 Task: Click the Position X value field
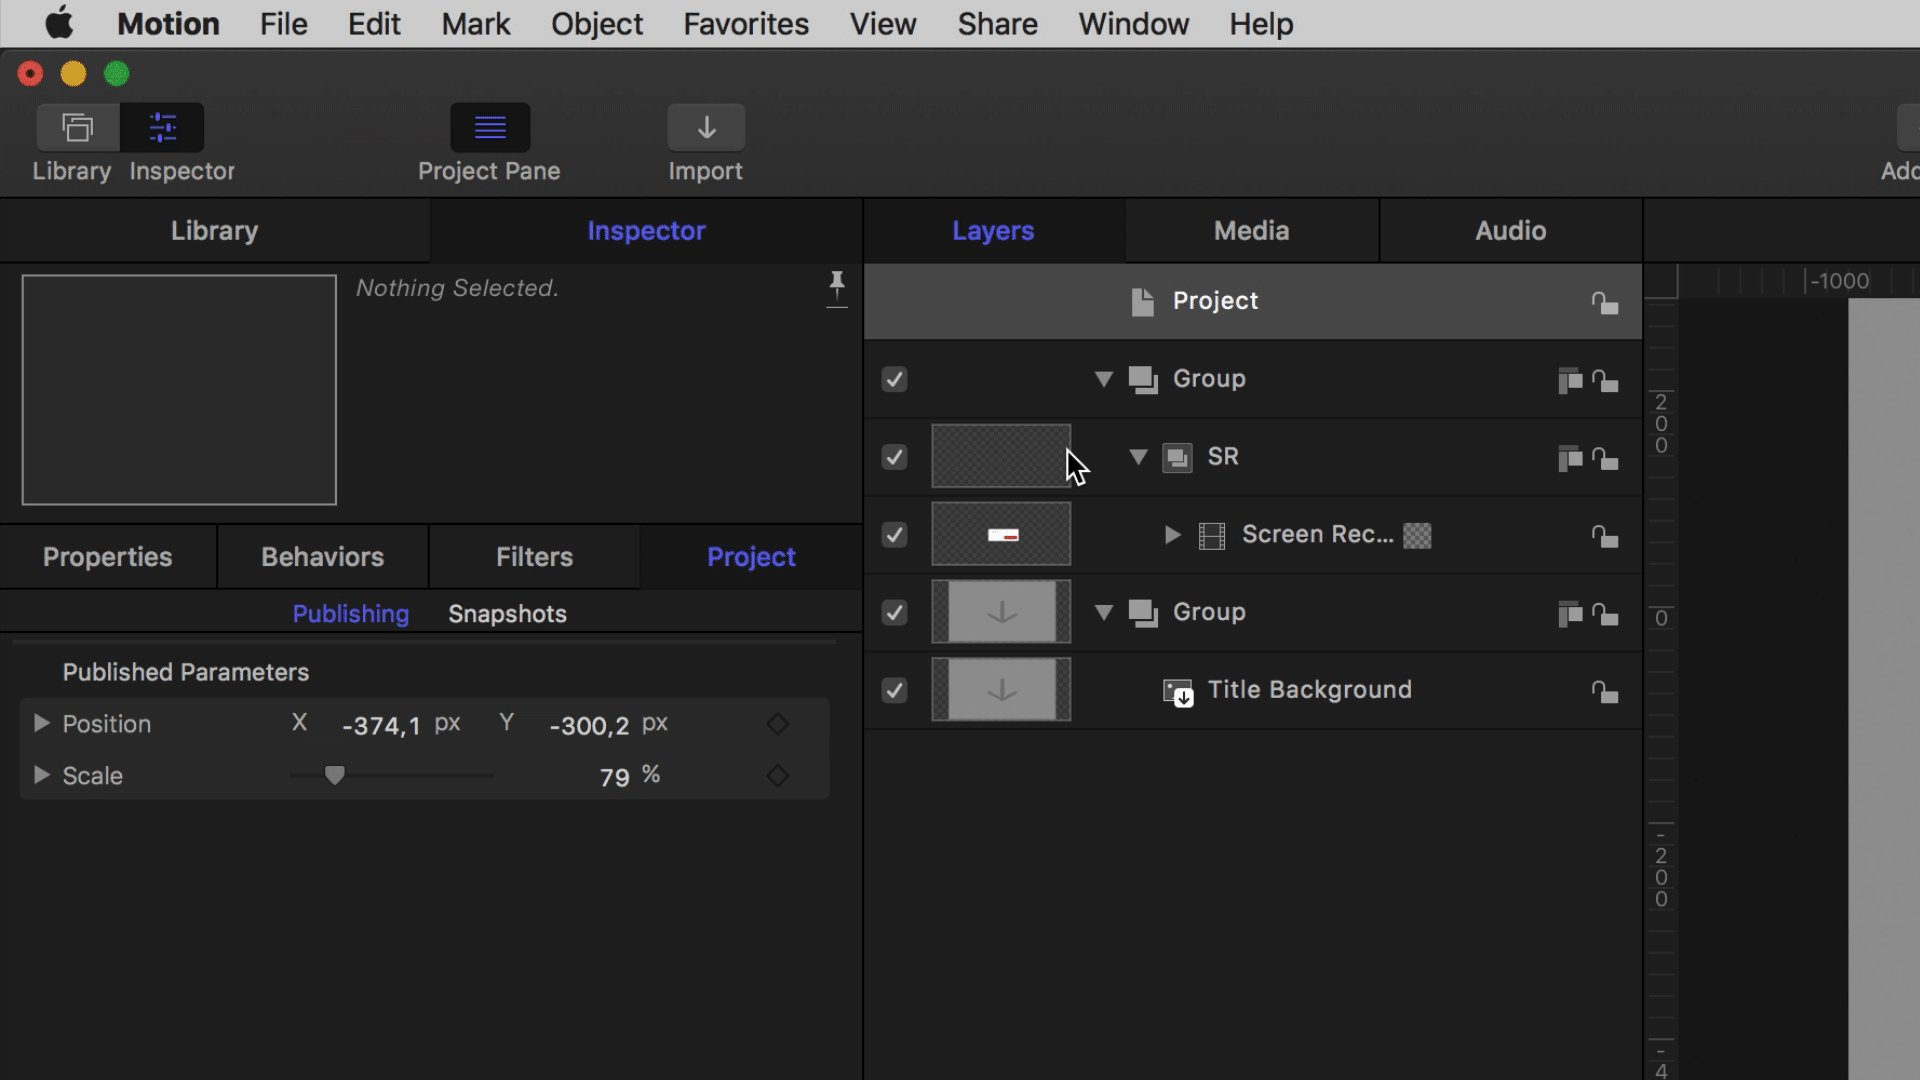click(382, 725)
